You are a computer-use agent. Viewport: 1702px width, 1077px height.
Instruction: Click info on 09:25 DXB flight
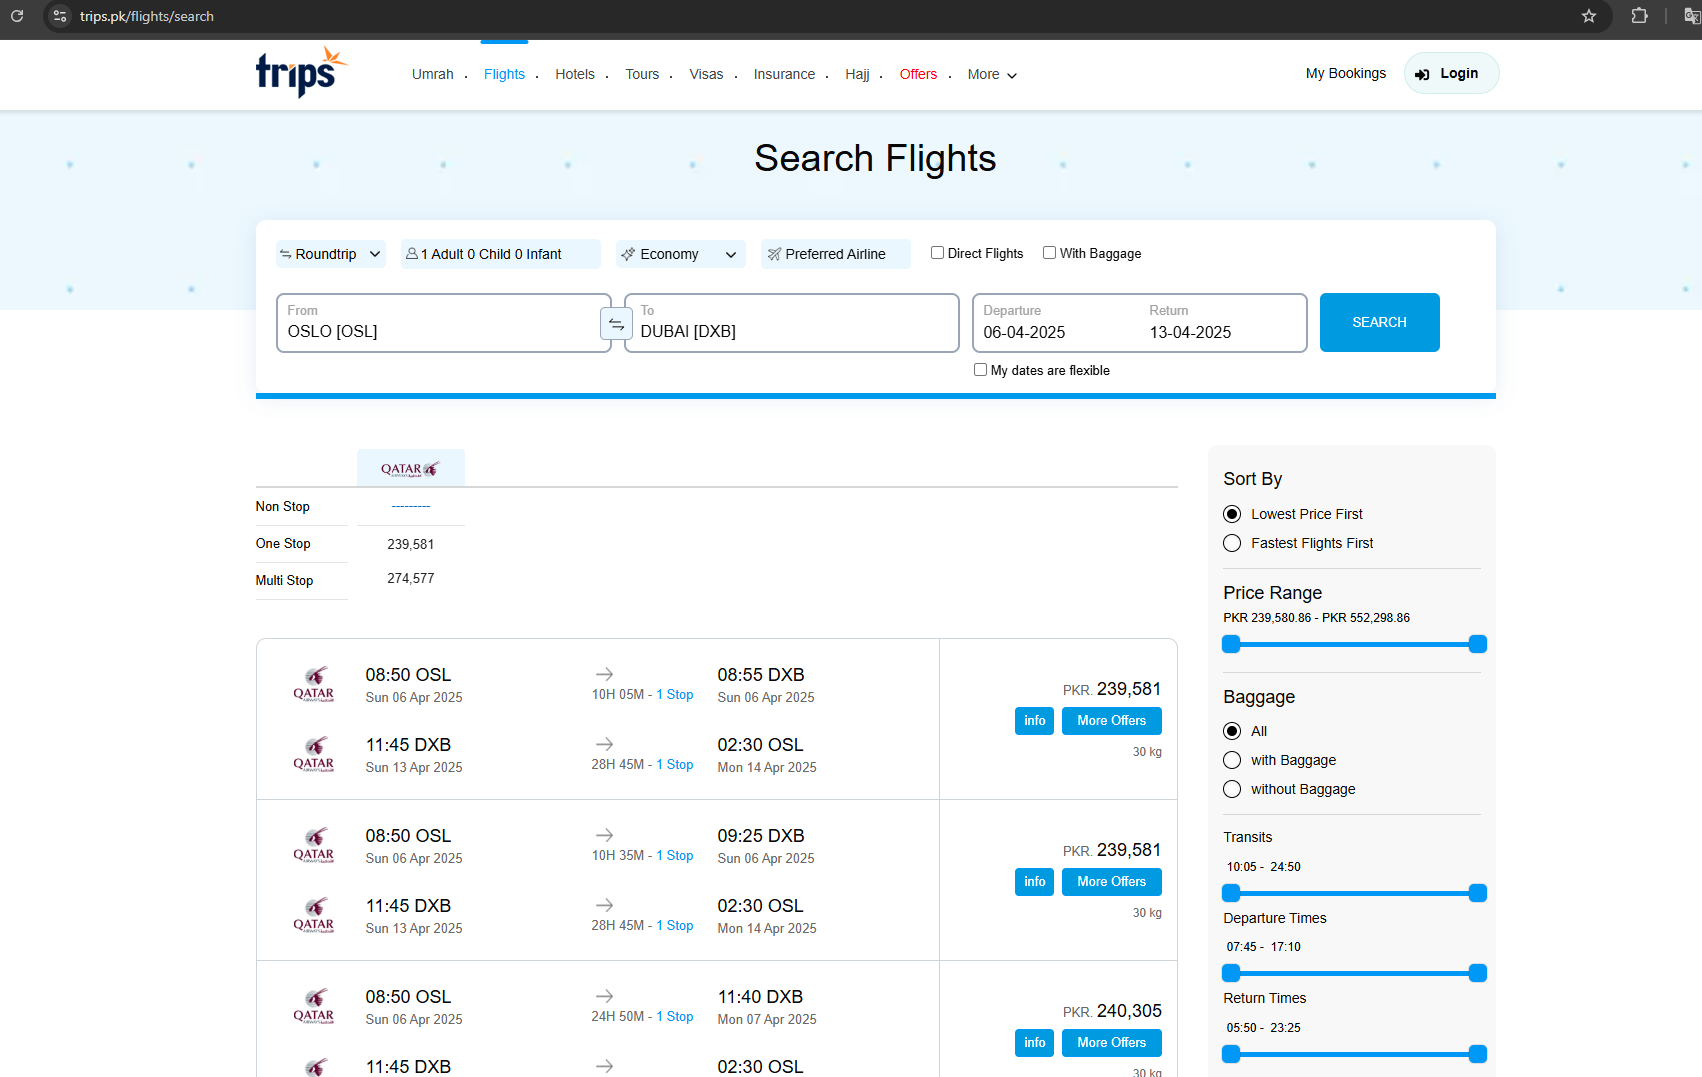click(x=1034, y=882)
